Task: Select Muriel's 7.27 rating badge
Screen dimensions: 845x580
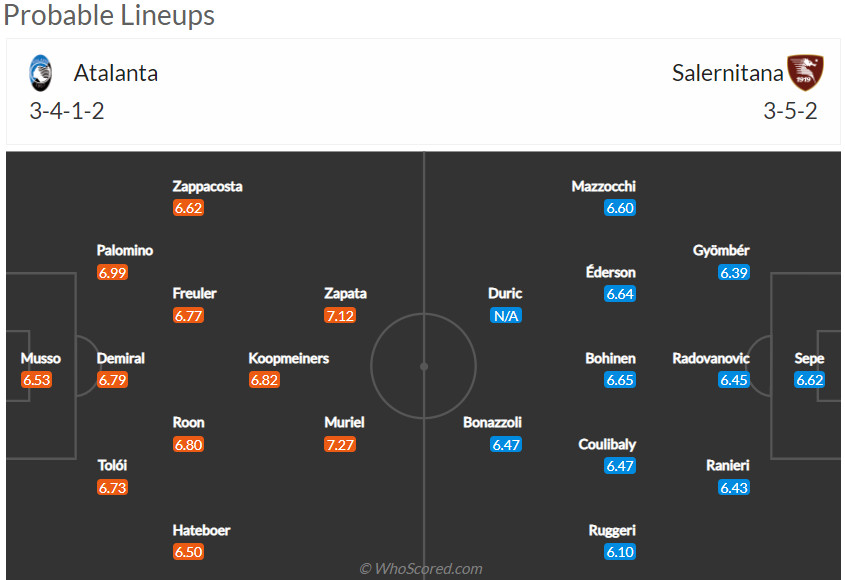Action: coord(340,445)
